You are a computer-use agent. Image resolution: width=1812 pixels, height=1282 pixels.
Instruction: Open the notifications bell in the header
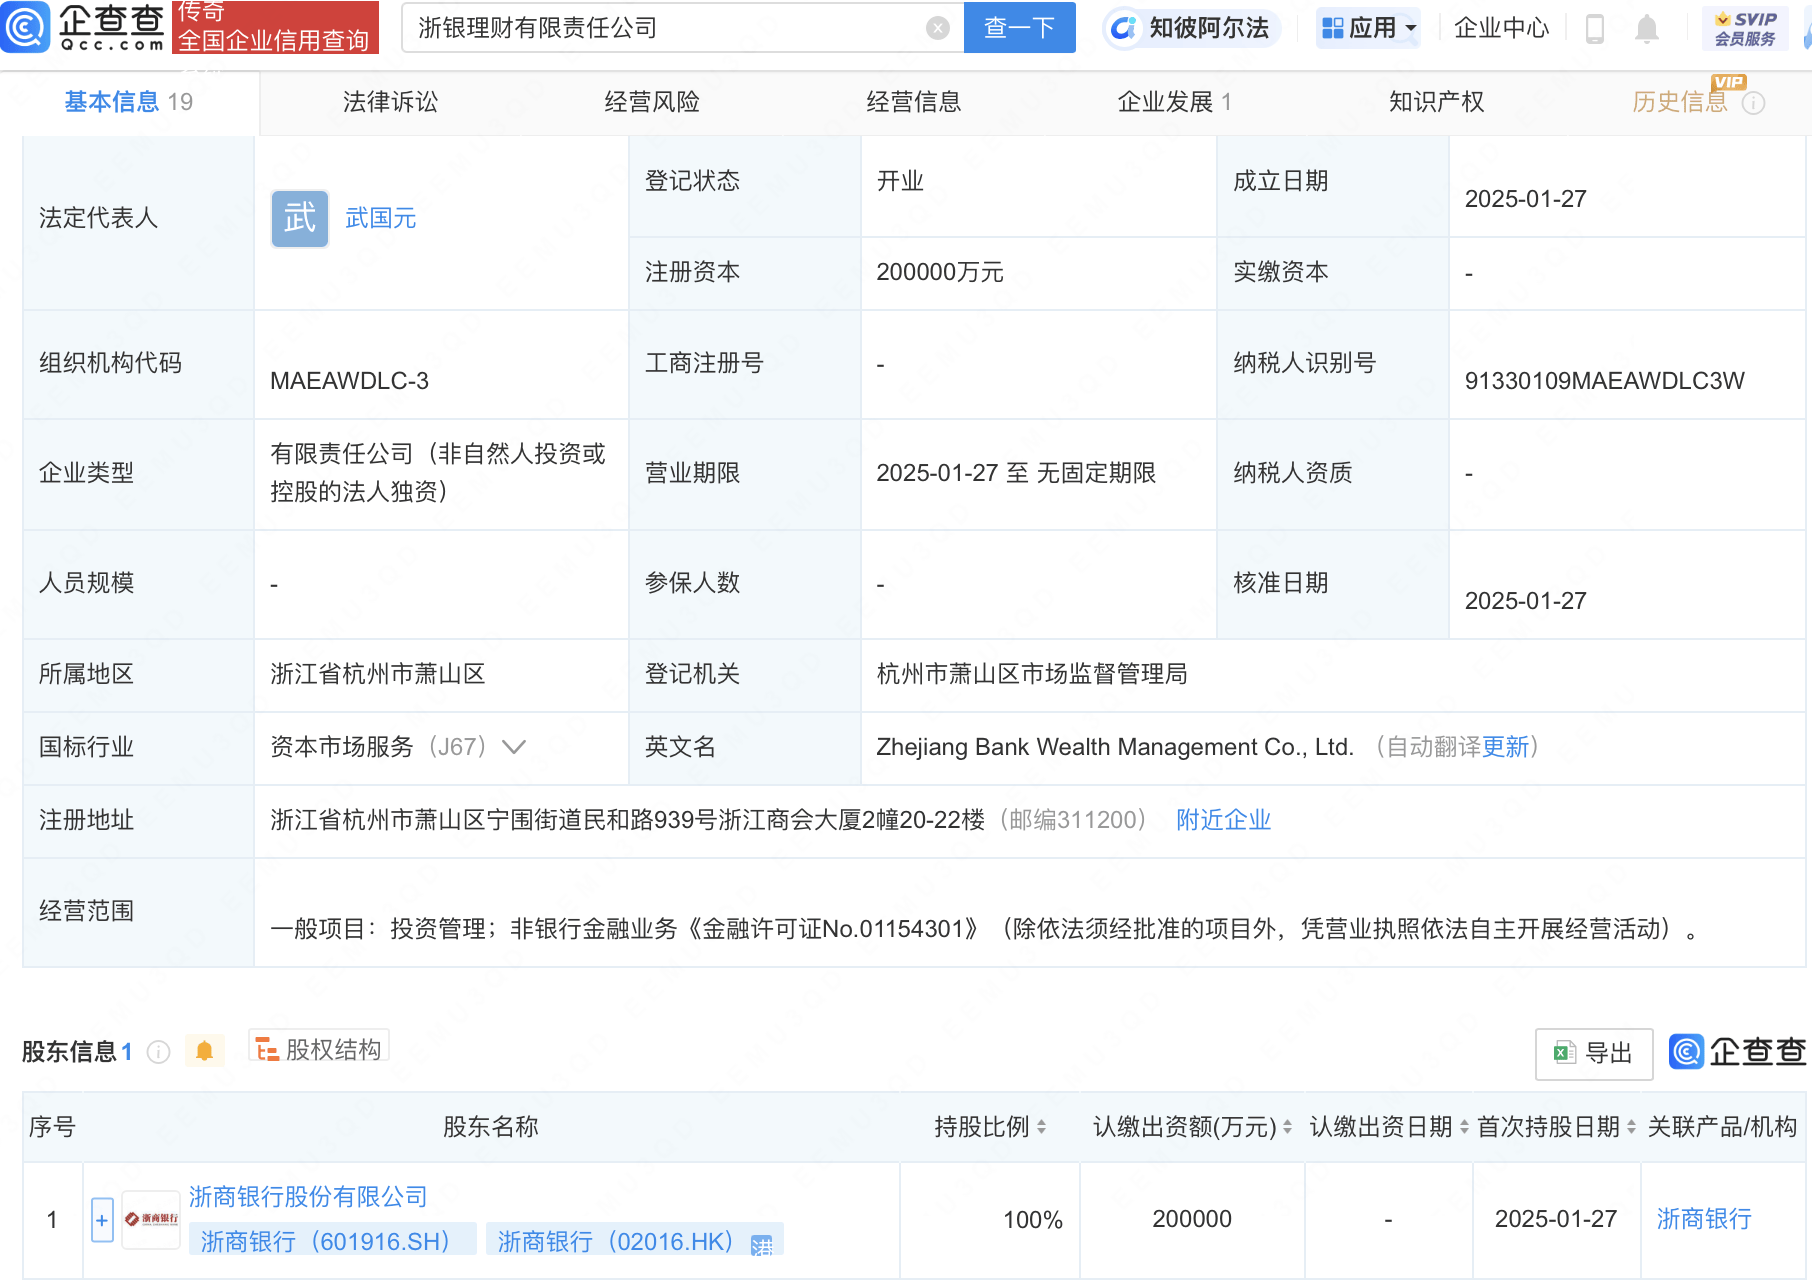click(1646, 29)
